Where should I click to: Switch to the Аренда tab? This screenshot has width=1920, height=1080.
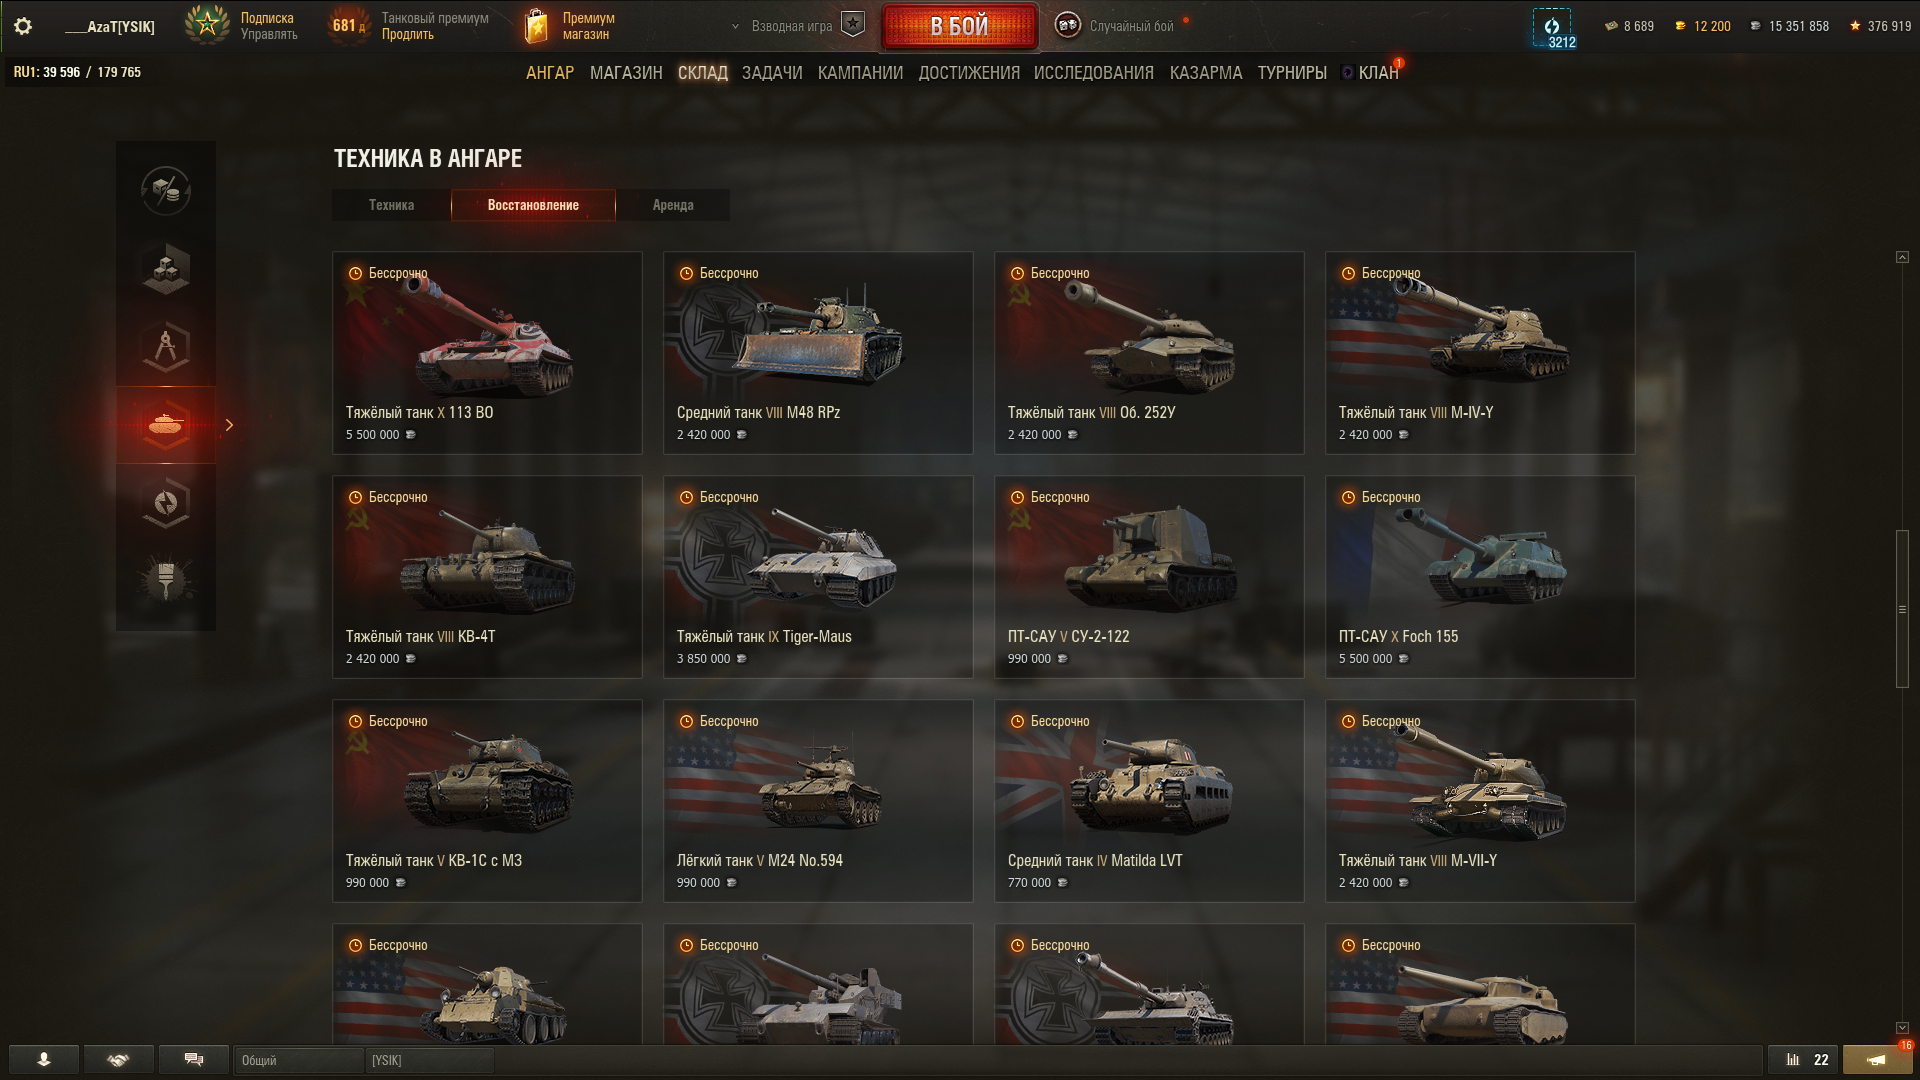point(673,205)
